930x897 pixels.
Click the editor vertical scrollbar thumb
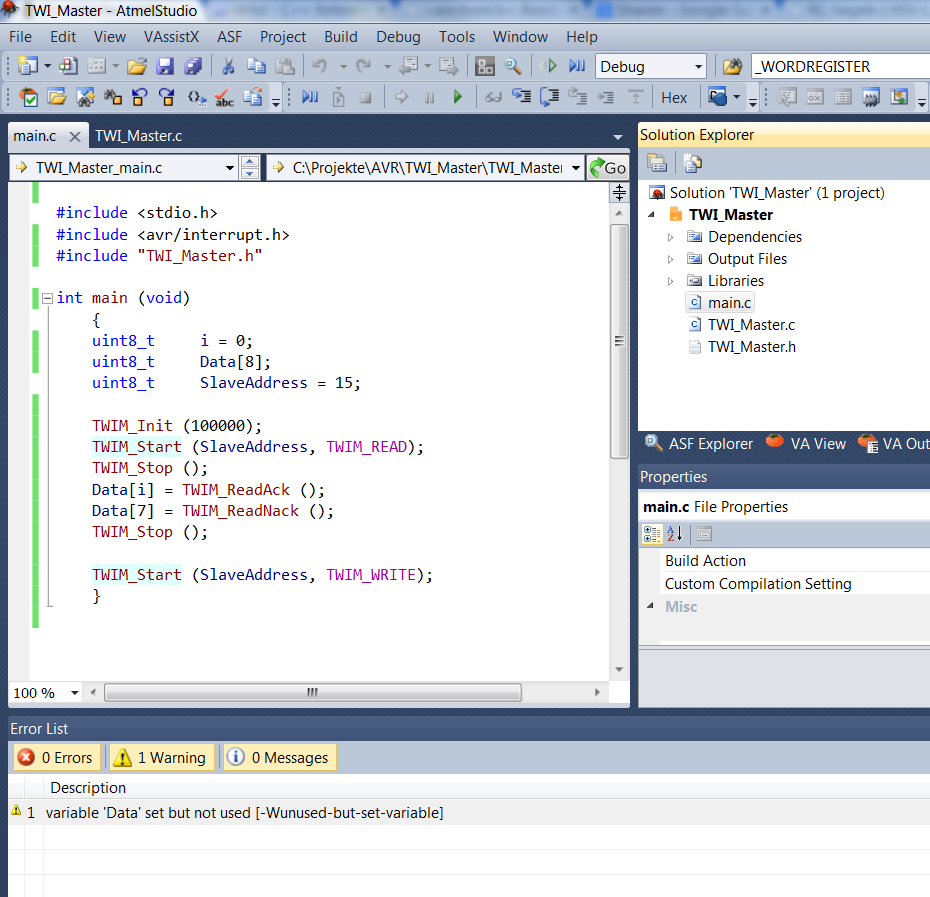[x=619, y=341]
